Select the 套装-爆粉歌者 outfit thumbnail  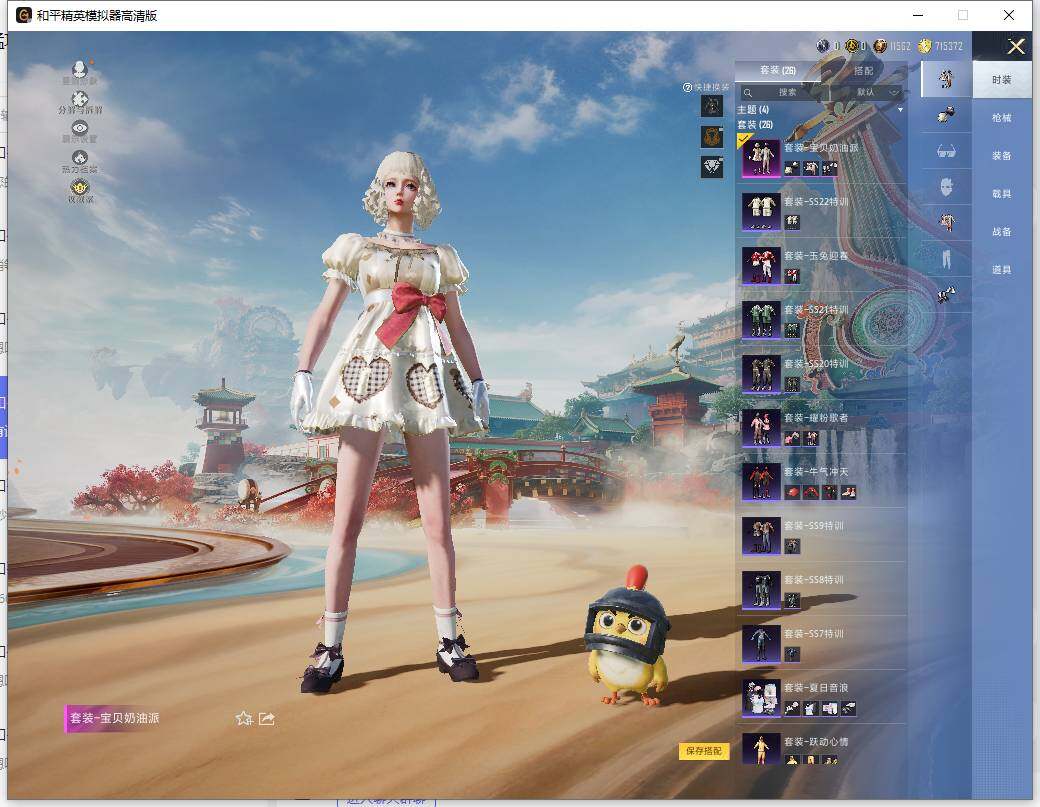[761, 428]
